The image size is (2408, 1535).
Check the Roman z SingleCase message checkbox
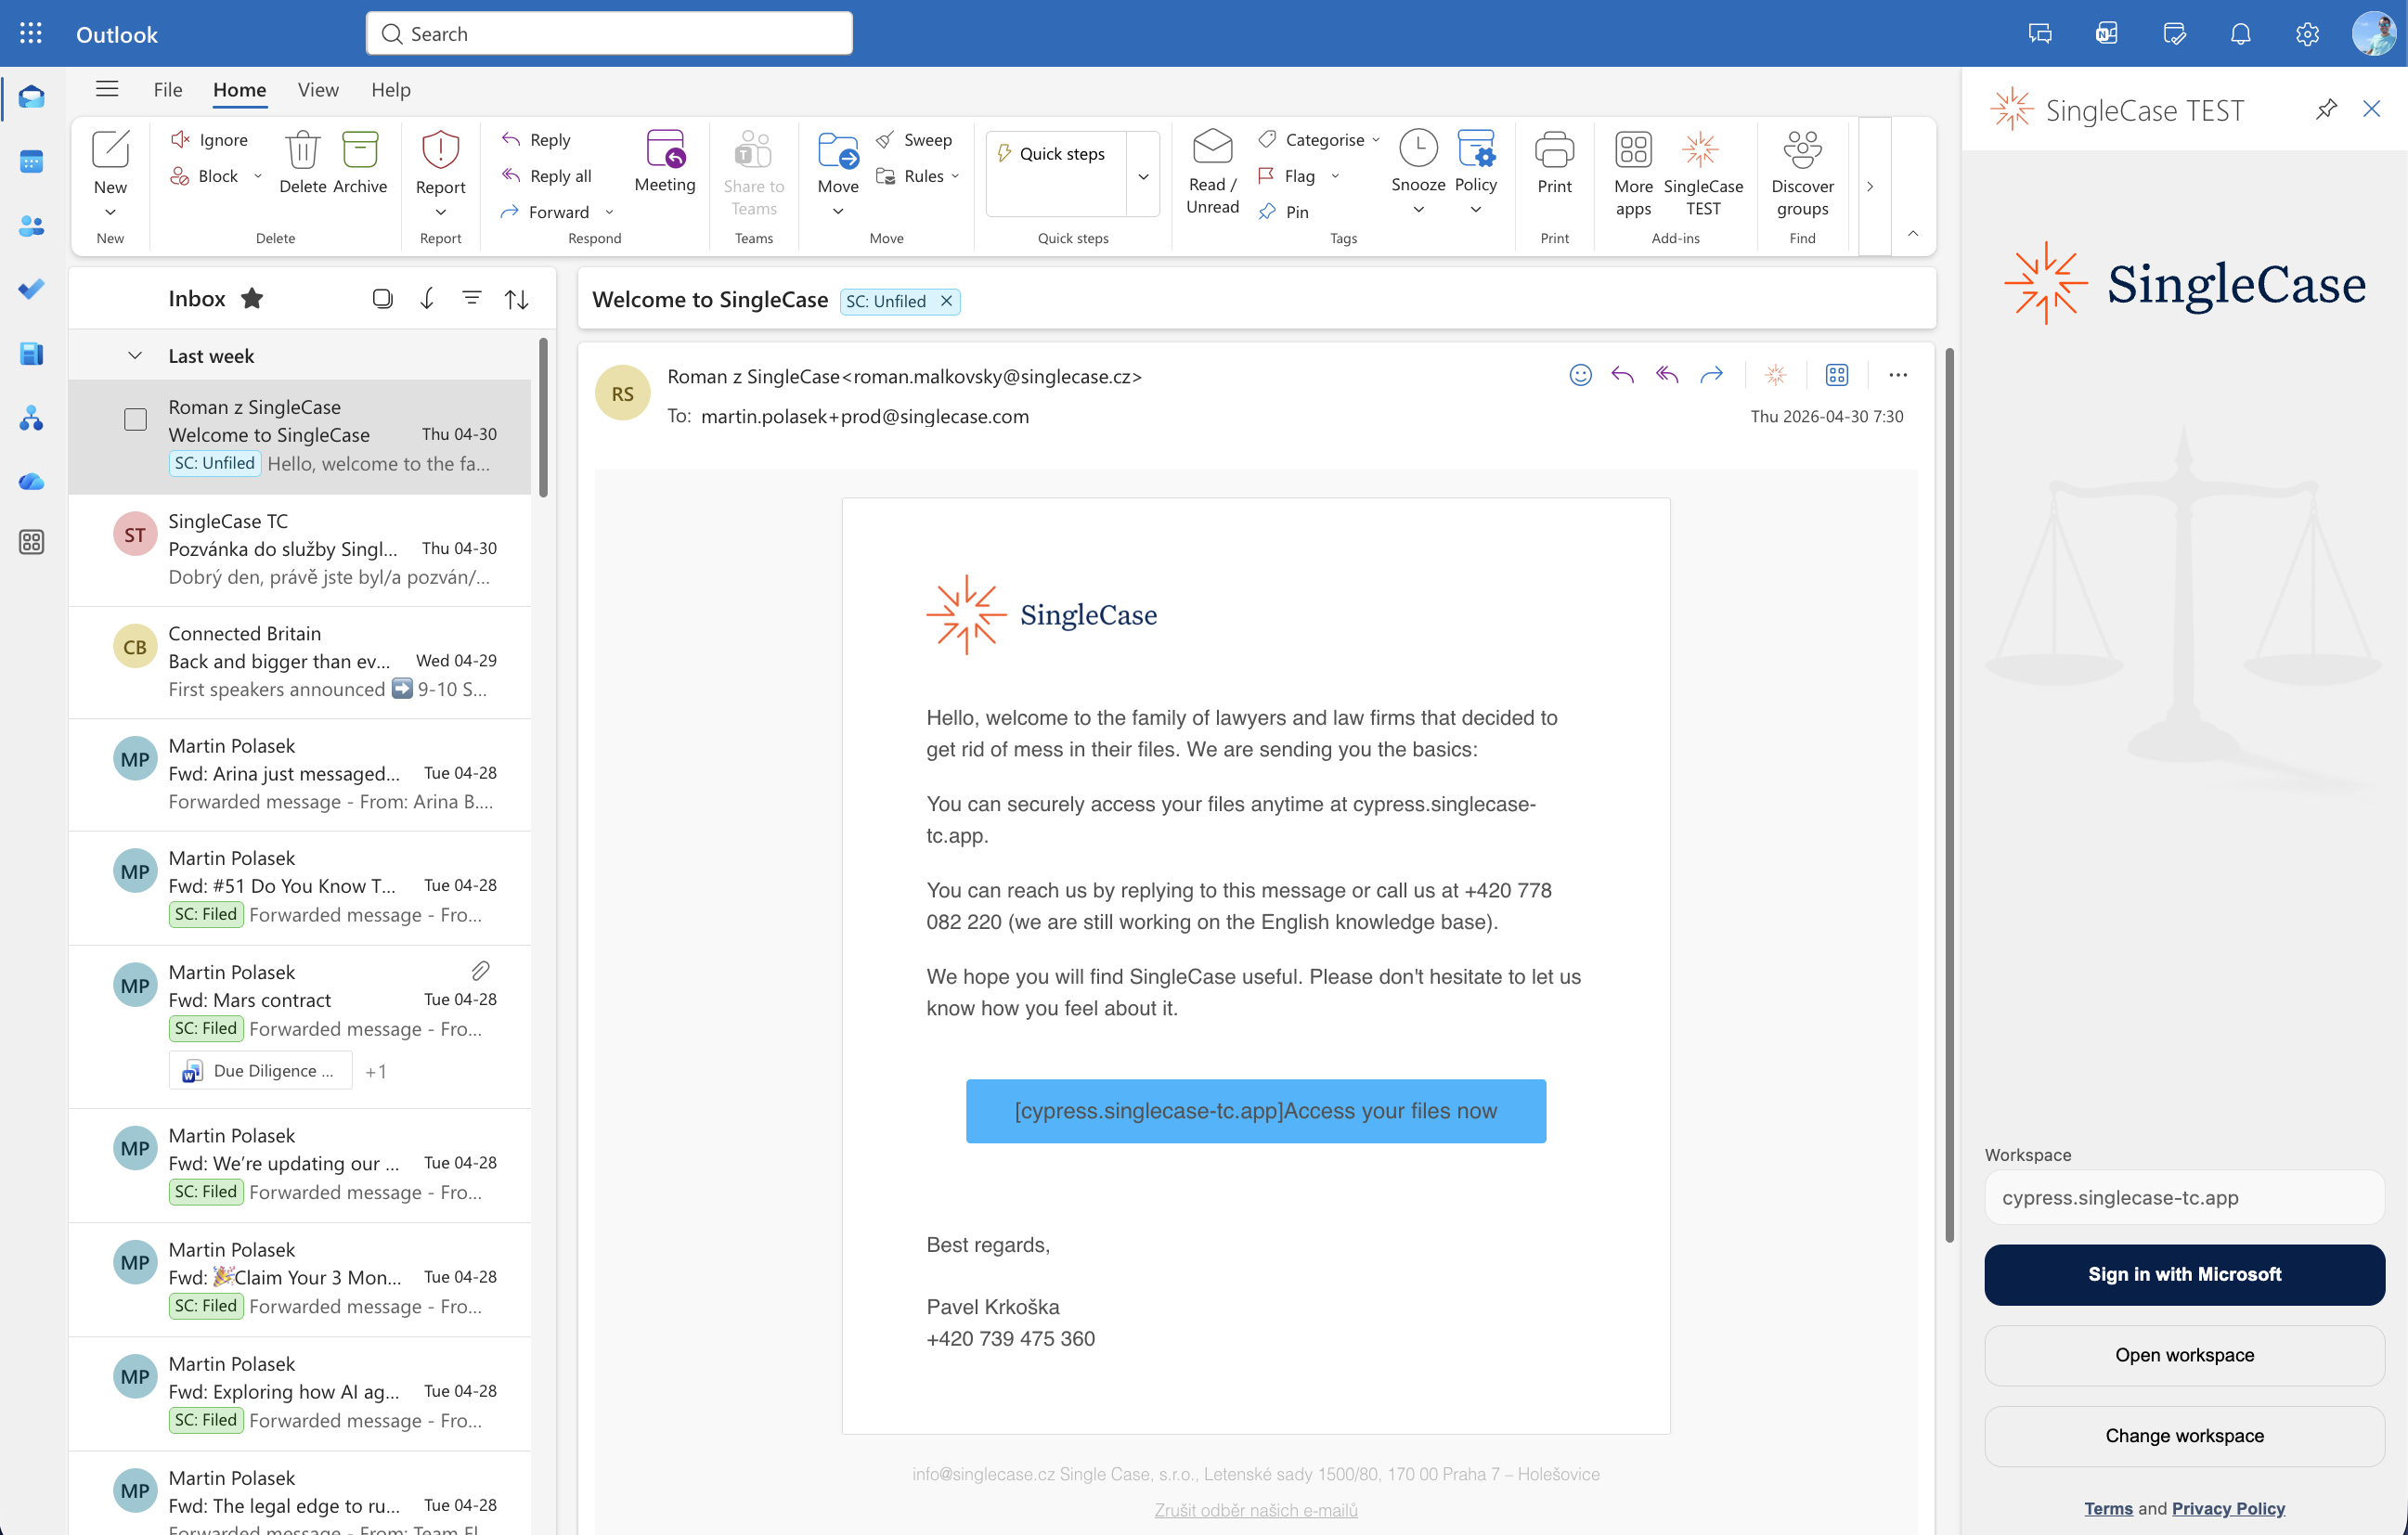tap(135, 419)
